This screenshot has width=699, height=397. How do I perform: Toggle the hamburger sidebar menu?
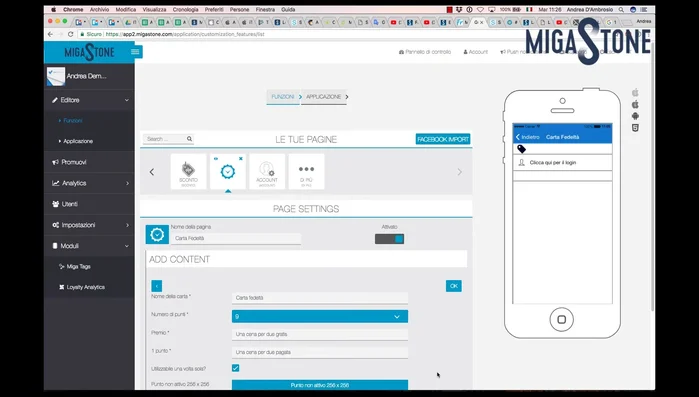pyautogui.click(x=135, y=52)
